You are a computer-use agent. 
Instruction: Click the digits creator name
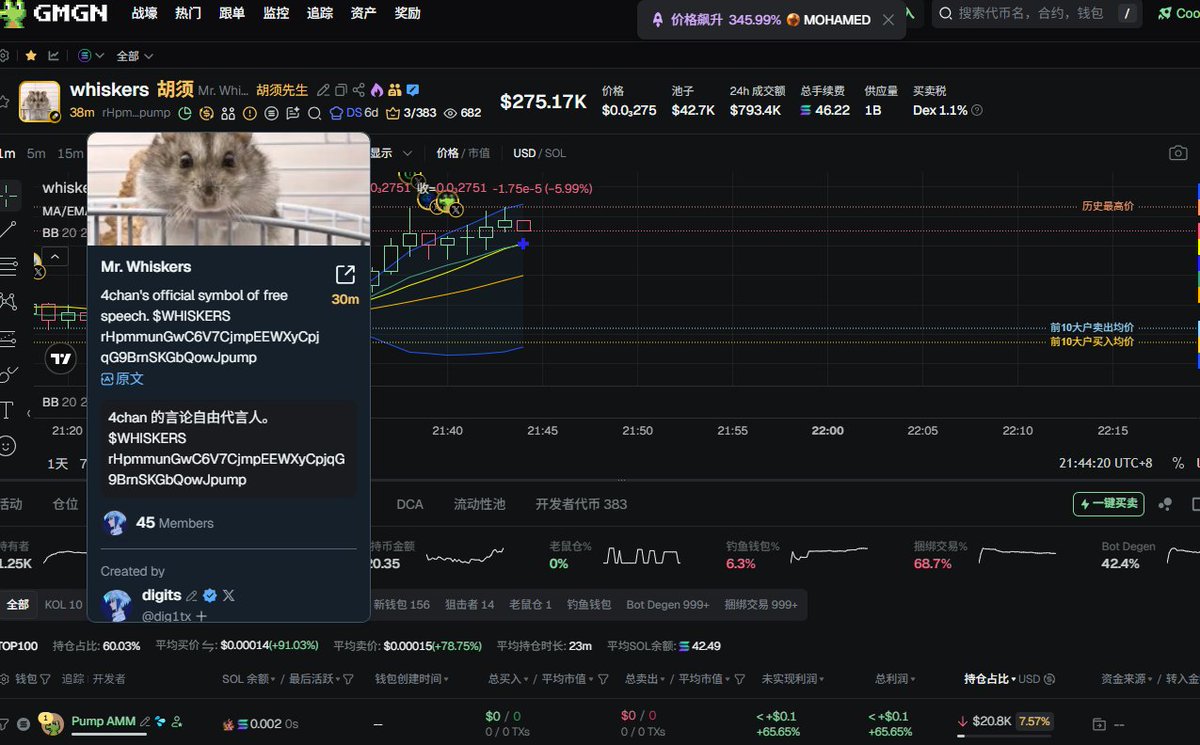click(161, 595)
